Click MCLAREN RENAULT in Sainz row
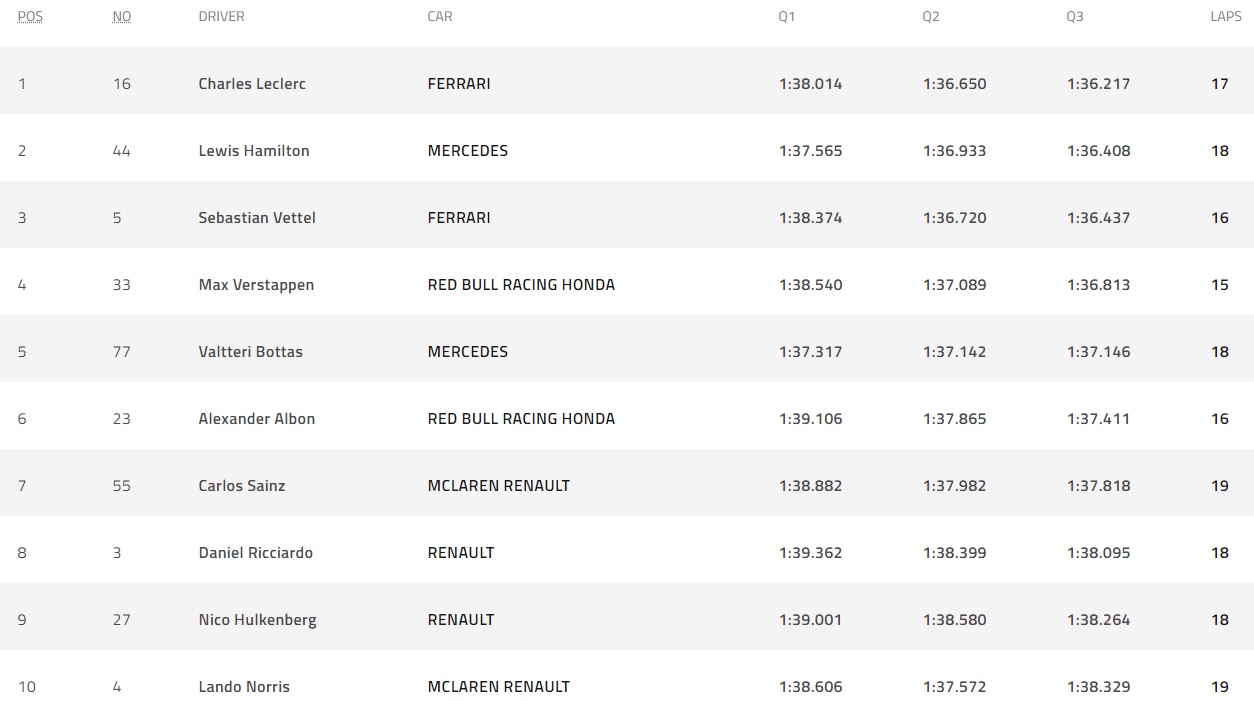The width and height of the screenshot is (1254, 701). point(498,486)
